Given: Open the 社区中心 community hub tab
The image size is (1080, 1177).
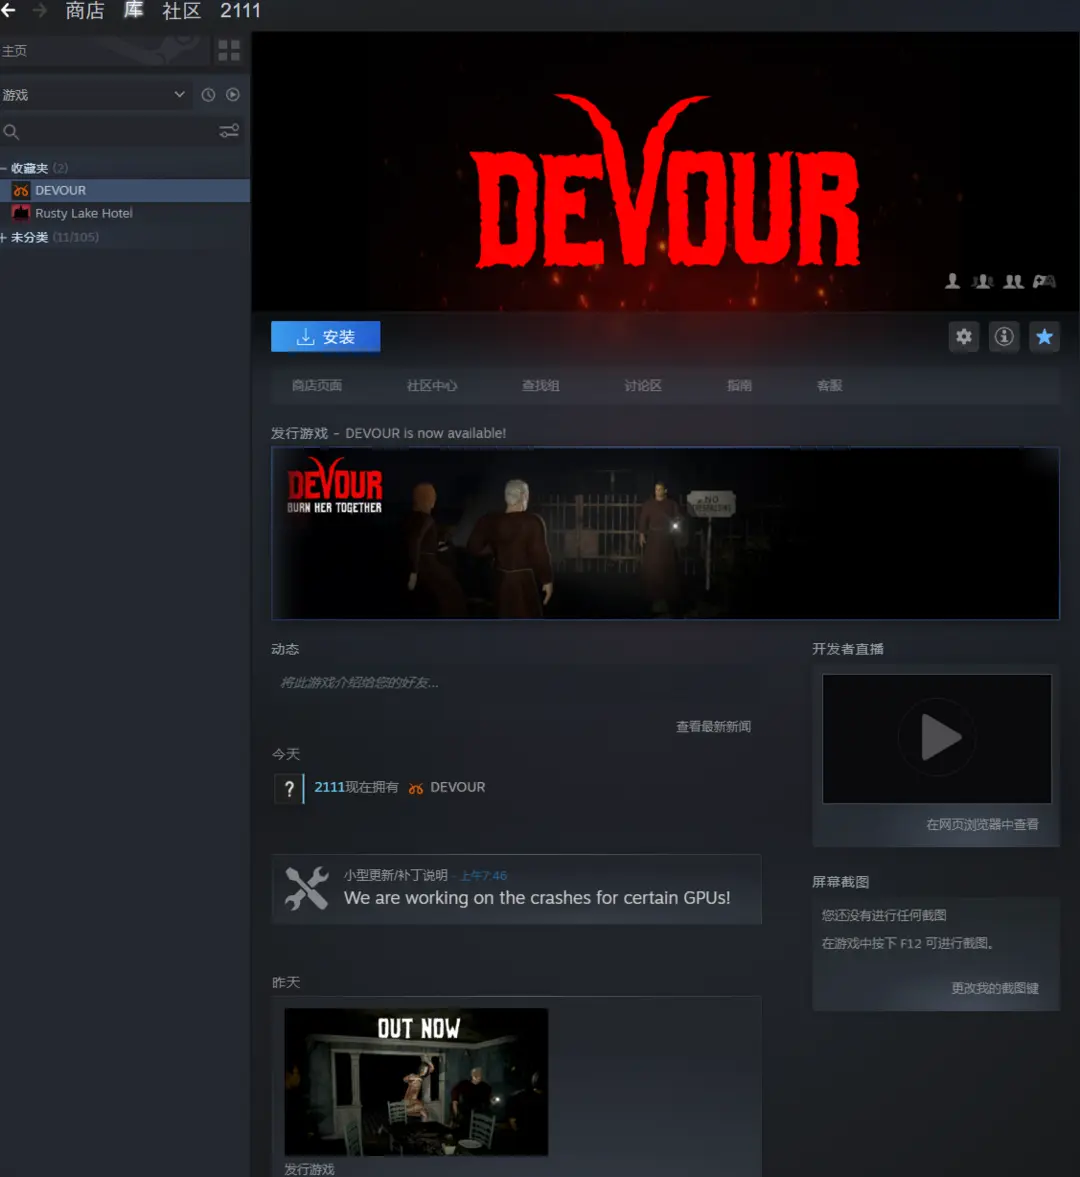Looking at the screenshot, I should point(432,386).
